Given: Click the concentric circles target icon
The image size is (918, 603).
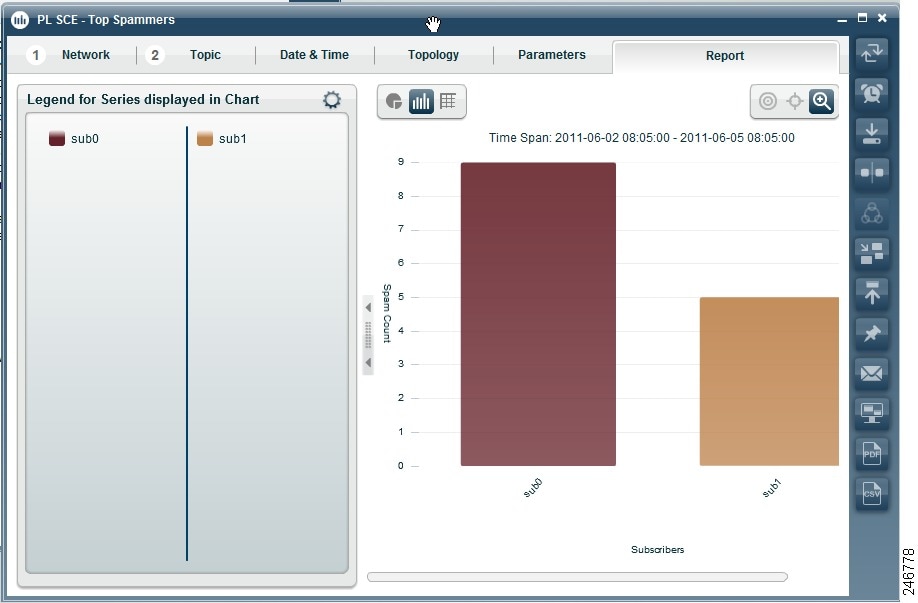Looking at the screenshot, I should tap(768, 101).
